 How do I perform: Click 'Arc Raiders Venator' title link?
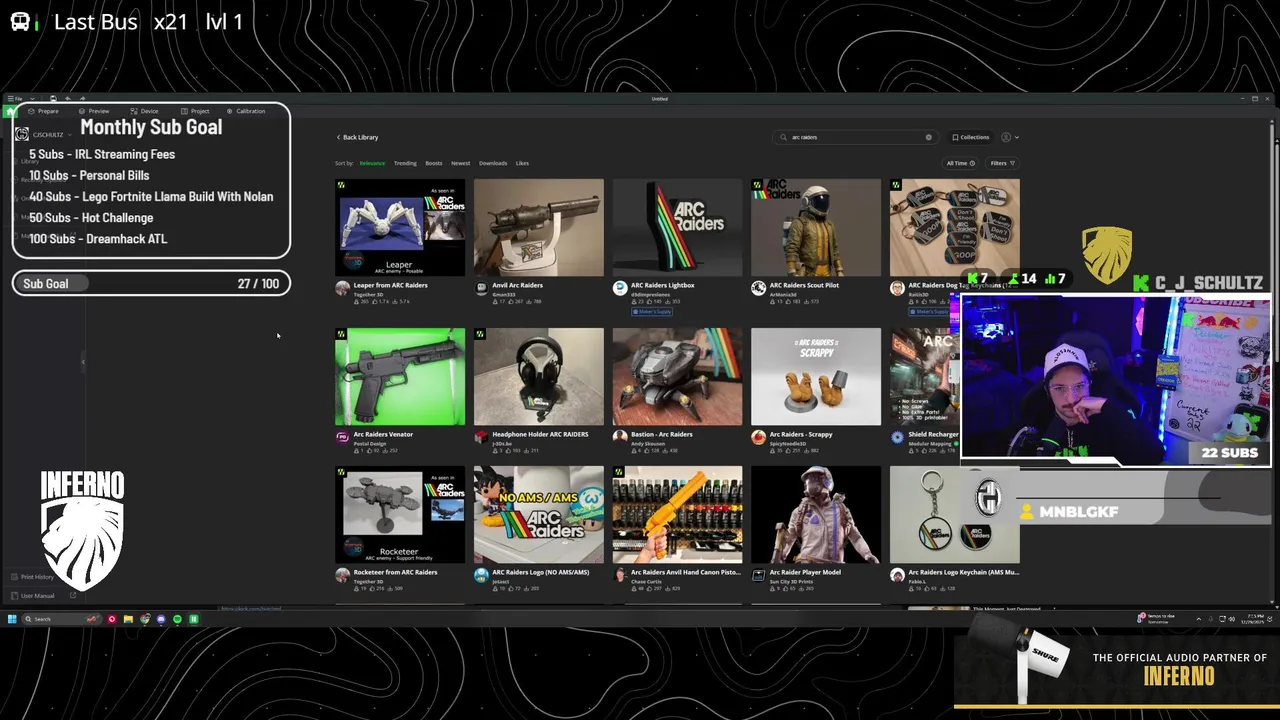(x=383, y=434)
